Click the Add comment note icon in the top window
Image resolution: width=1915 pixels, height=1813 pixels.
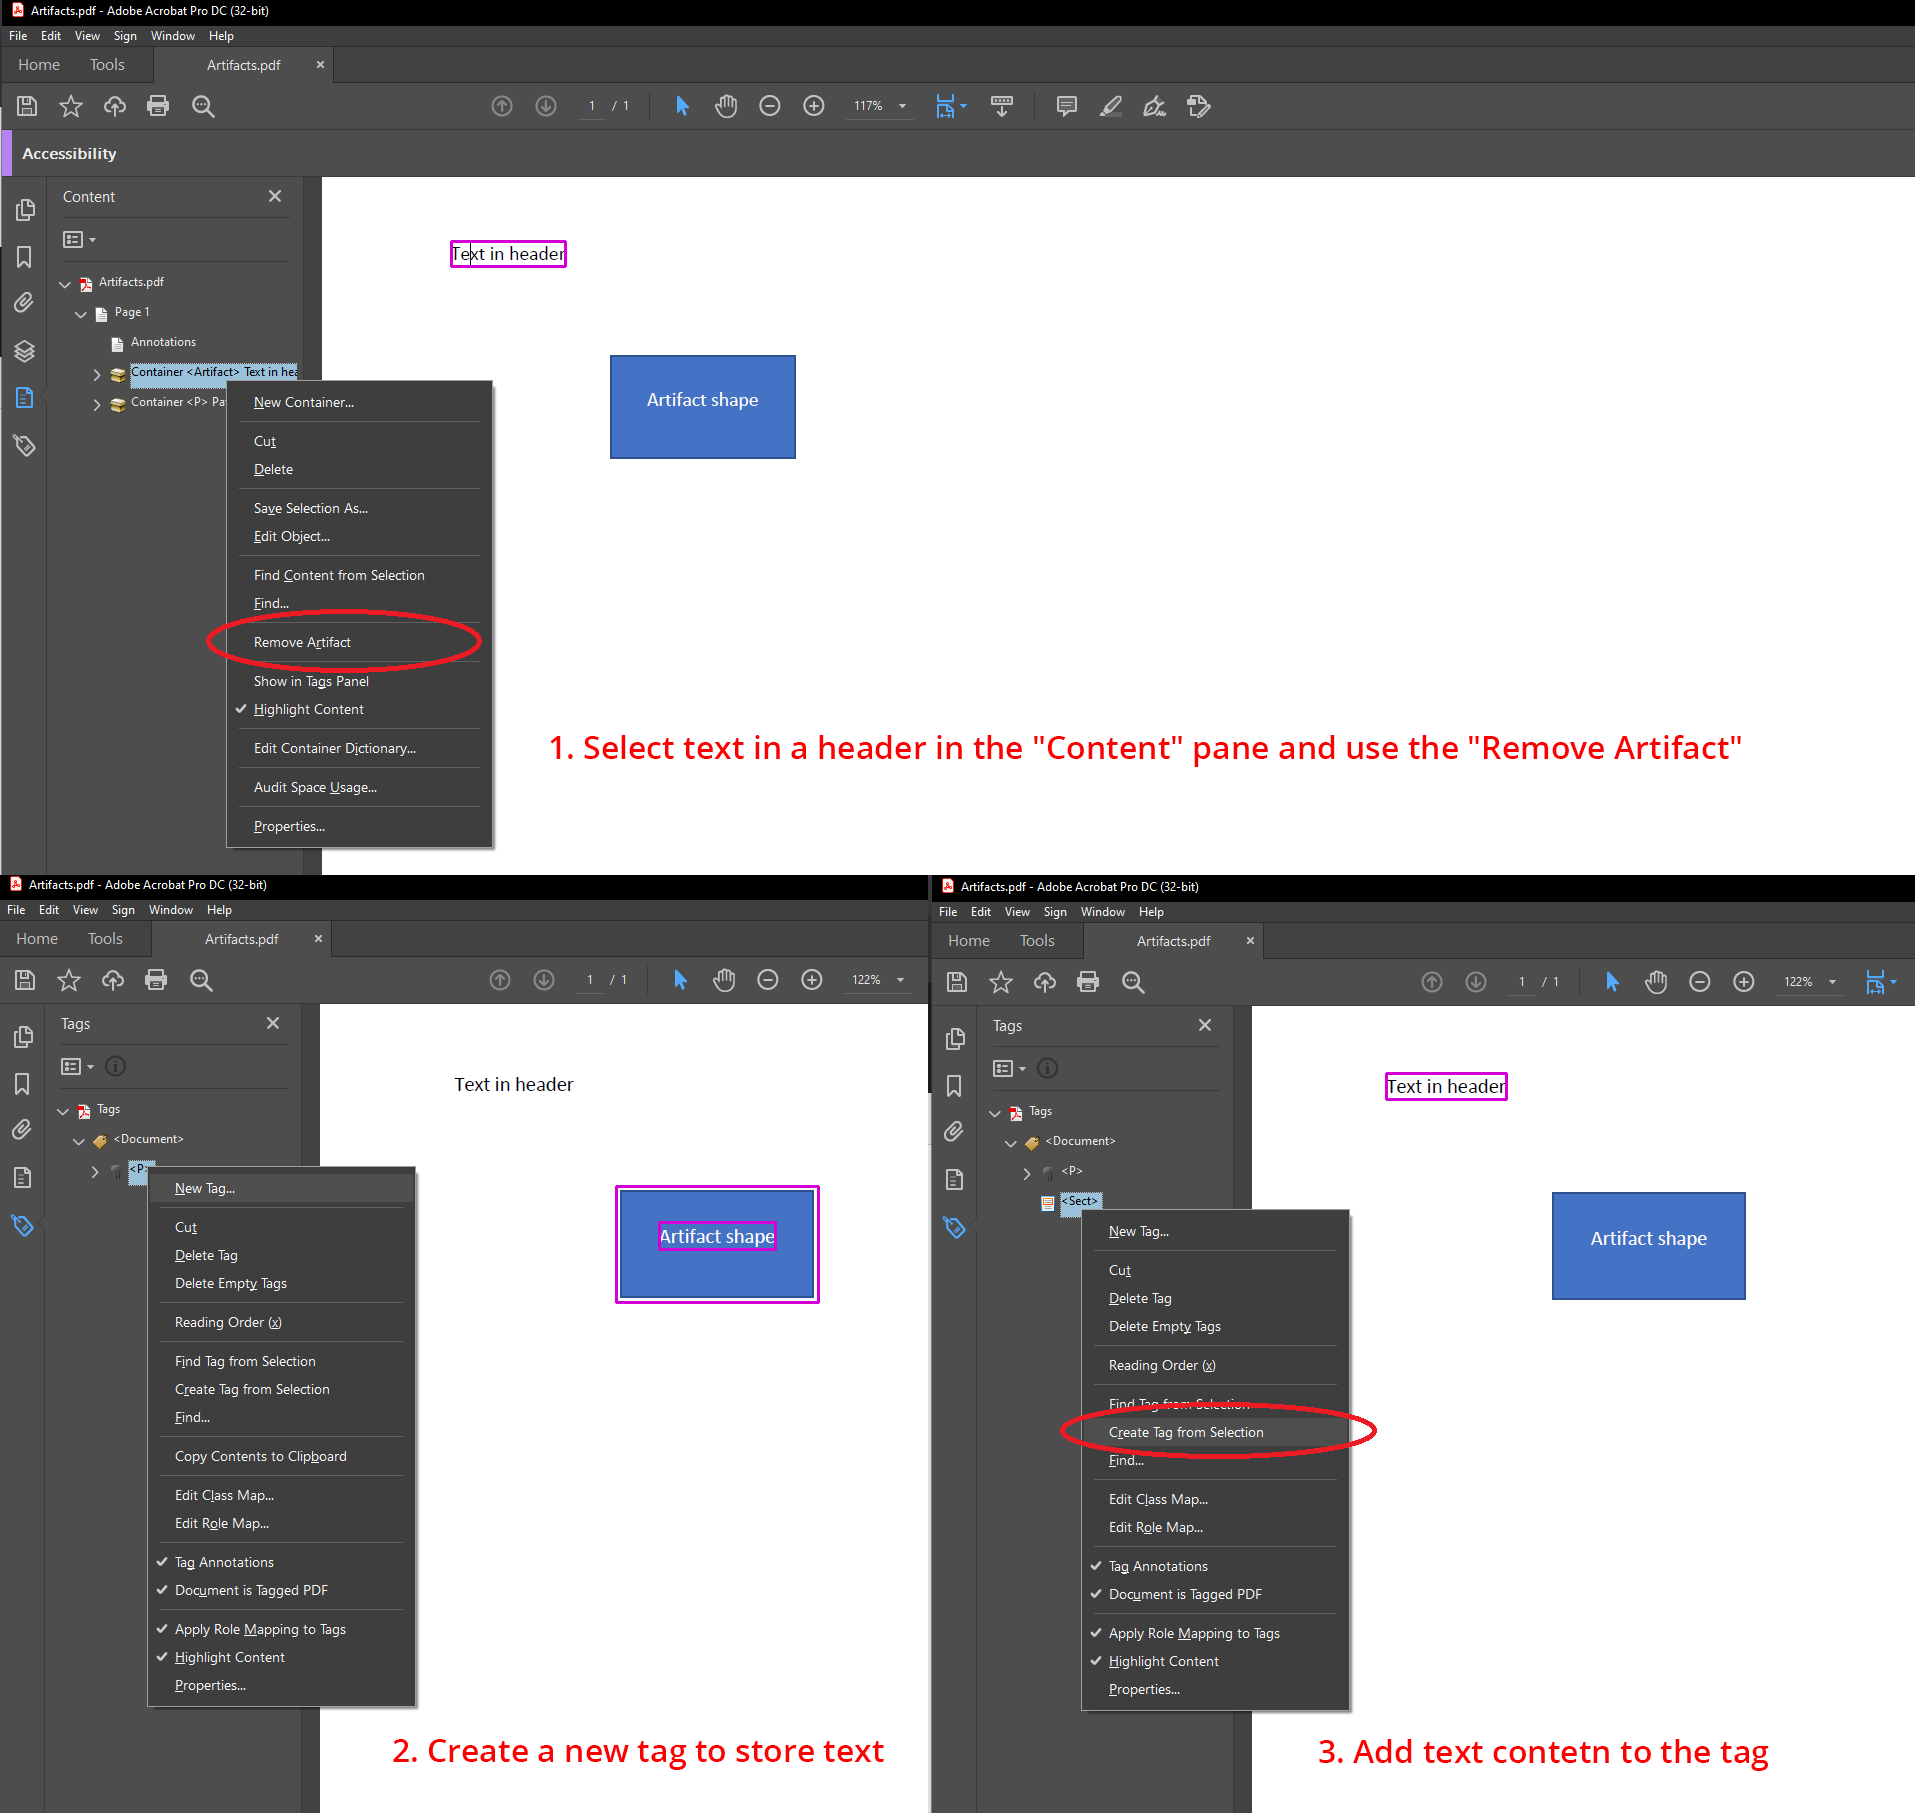pyautogui.click(x=1067, y=106)
